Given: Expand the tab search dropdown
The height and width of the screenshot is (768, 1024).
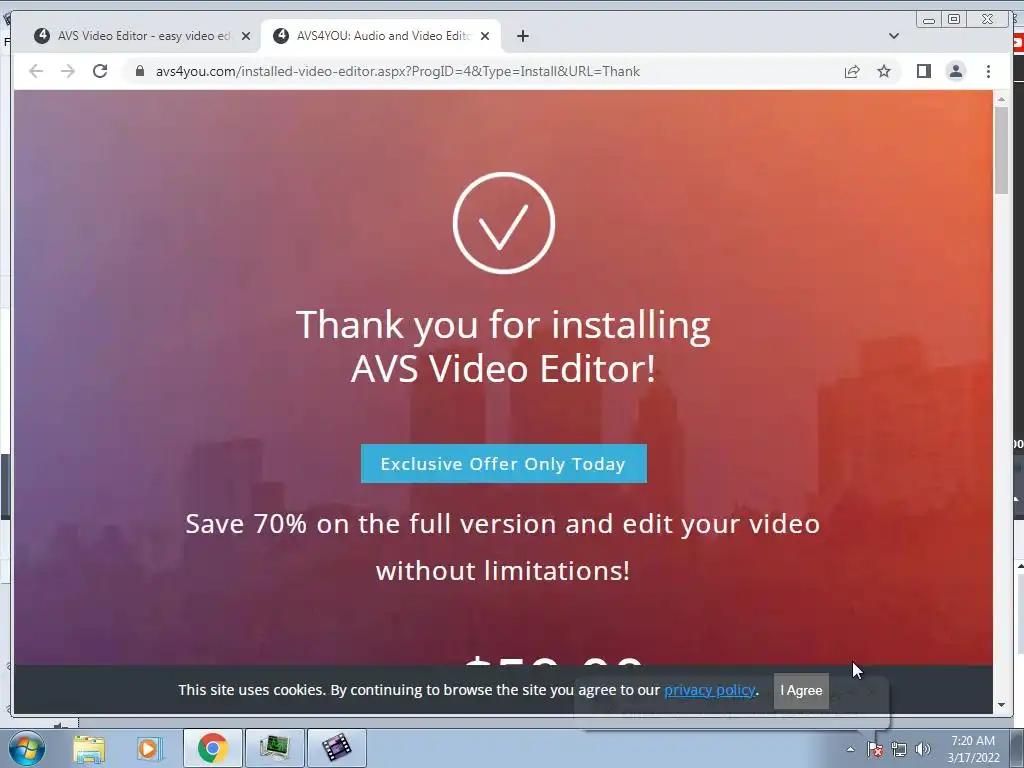Looking at the screenshot, I should click(x=893, y=36).
